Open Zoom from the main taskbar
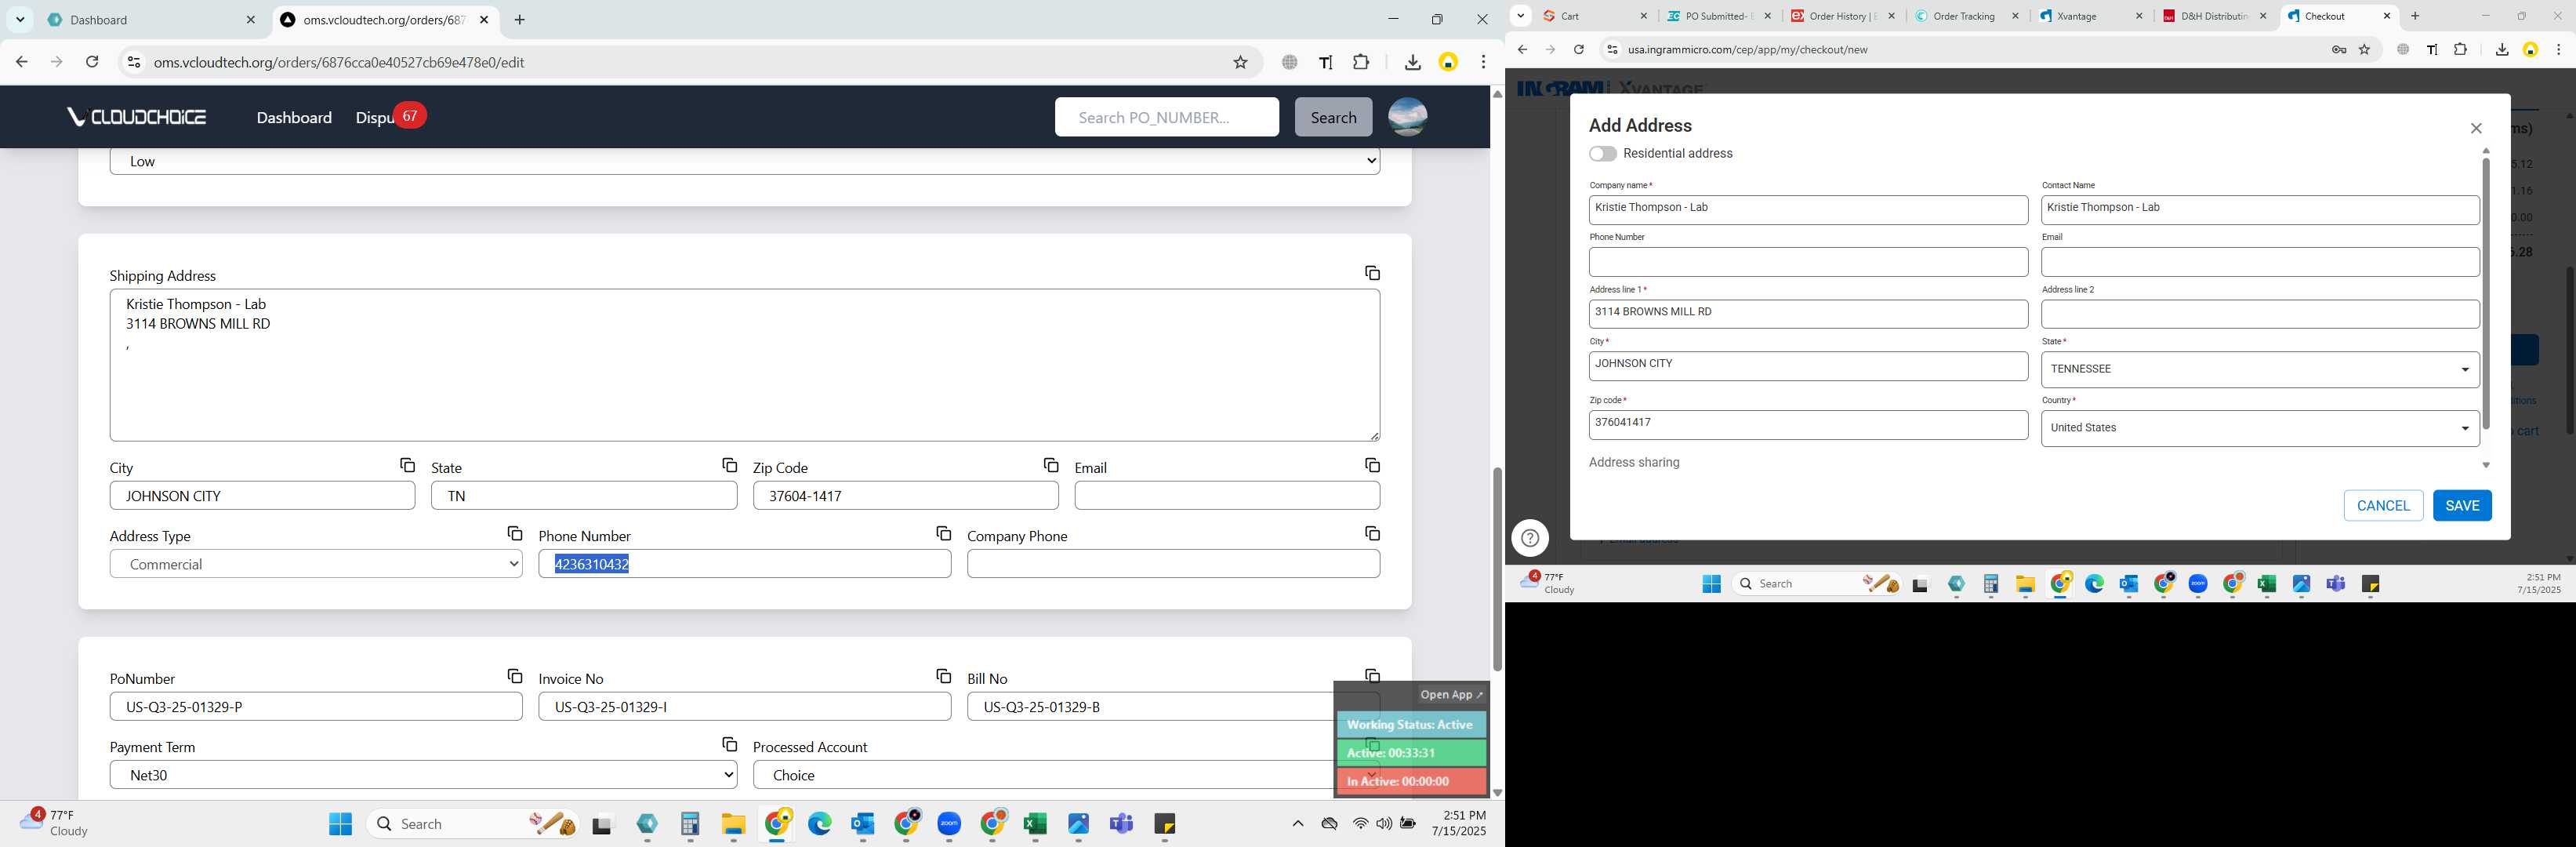This screenshot has width=2576, height=847. pos(949,823)
